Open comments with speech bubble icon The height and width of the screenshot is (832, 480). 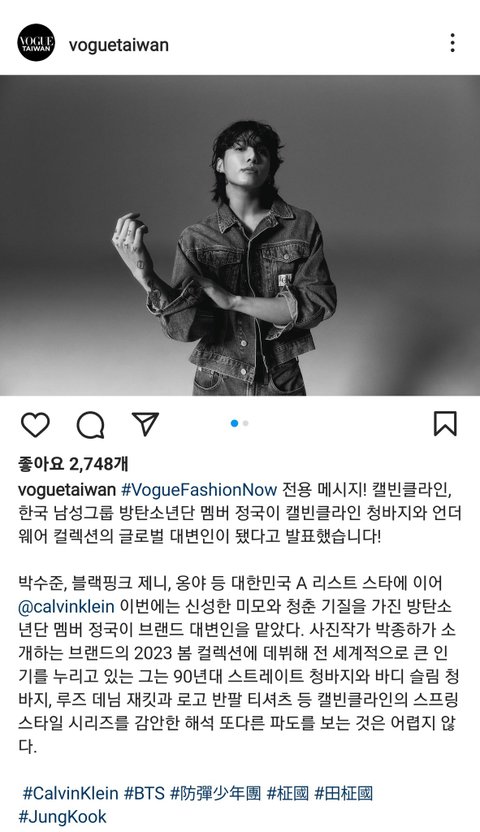point(90,425)
